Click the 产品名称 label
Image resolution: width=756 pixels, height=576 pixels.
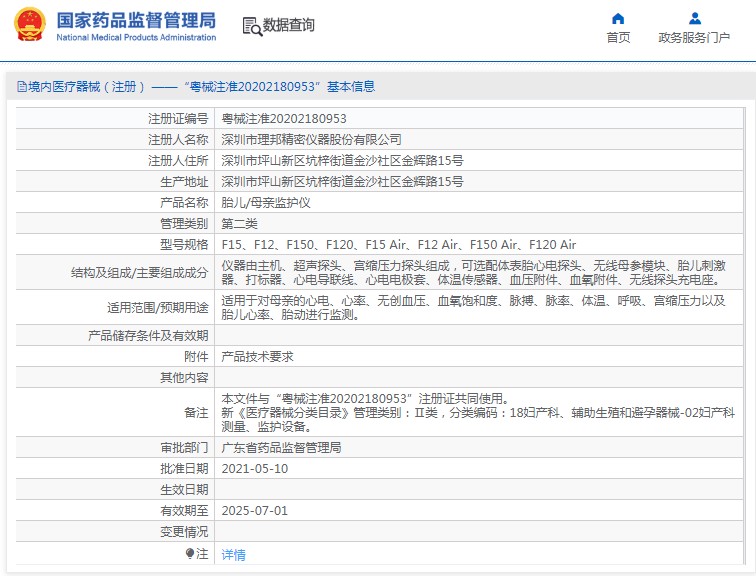[184, 203]
